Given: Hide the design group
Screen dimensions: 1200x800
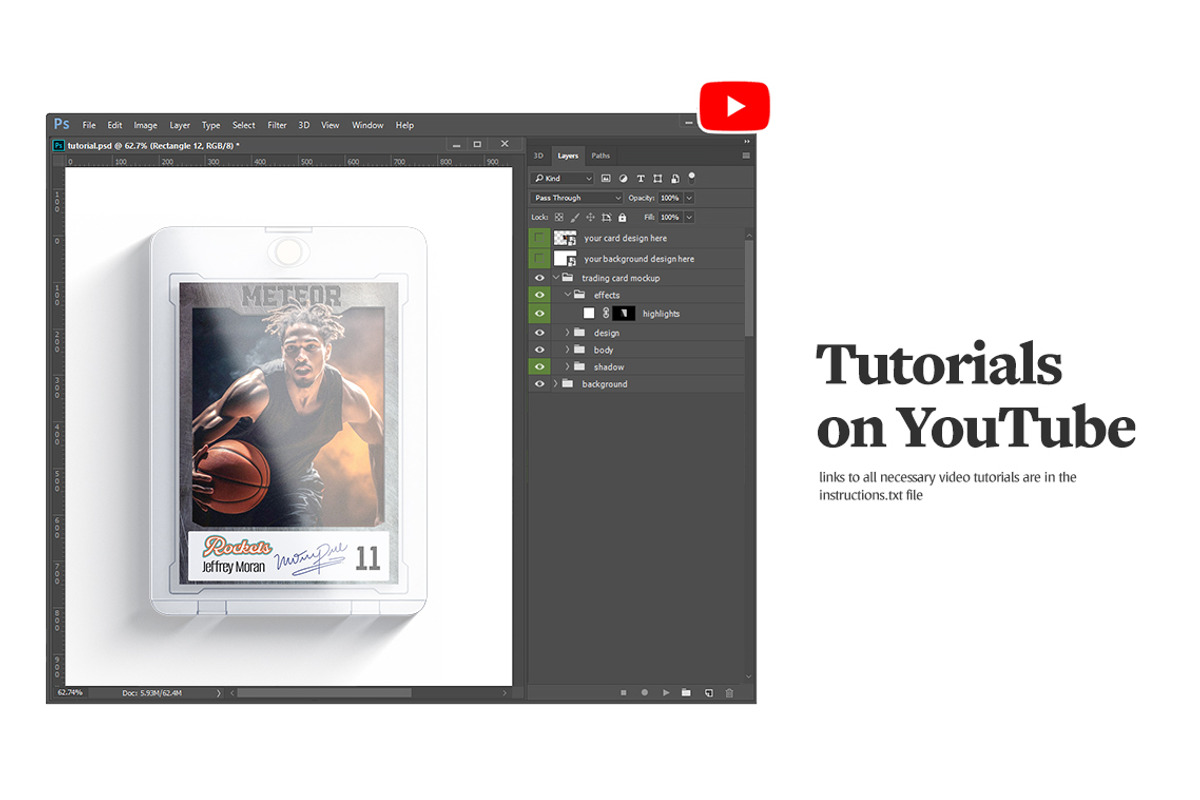Looking at the screenshot, I should 540,332.
